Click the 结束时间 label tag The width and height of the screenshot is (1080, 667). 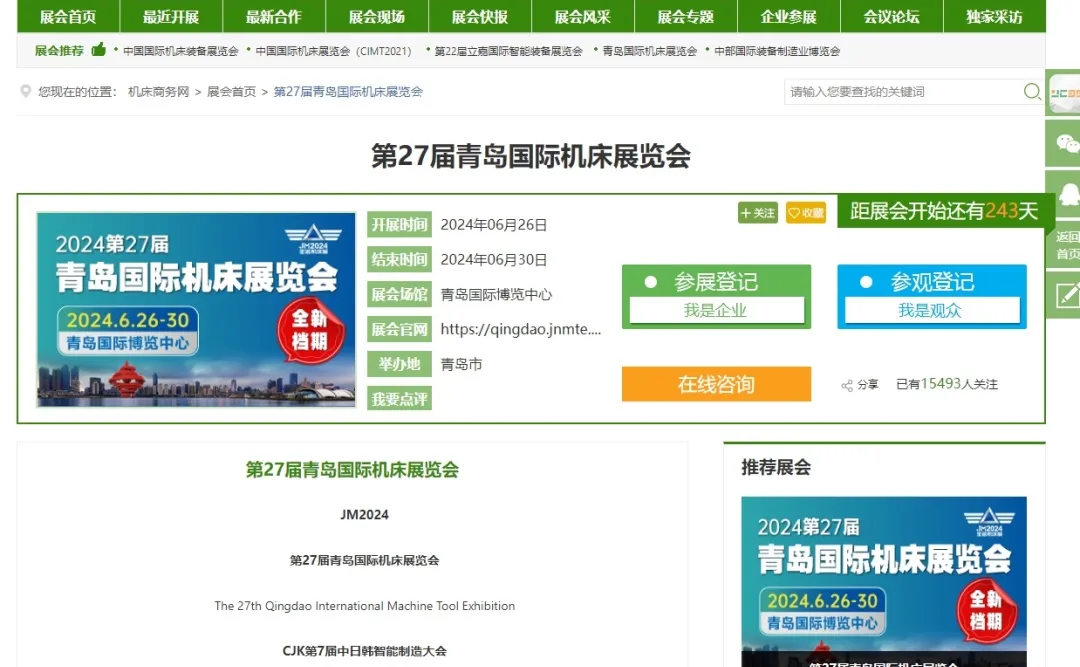point(399,259)
